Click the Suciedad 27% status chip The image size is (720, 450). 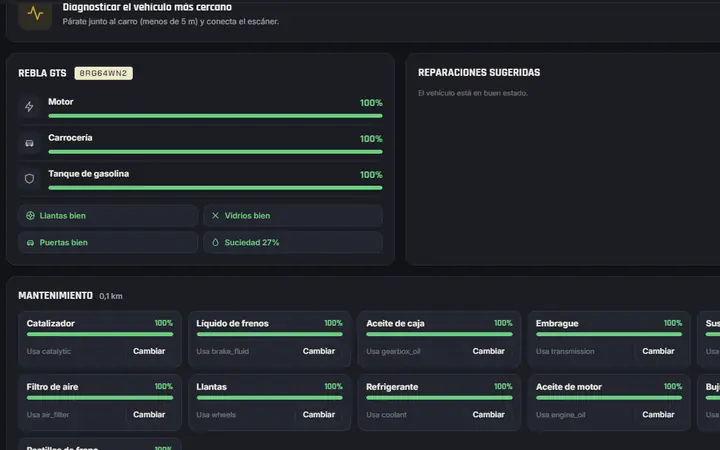pyautogui.click(x=293, y=242)
